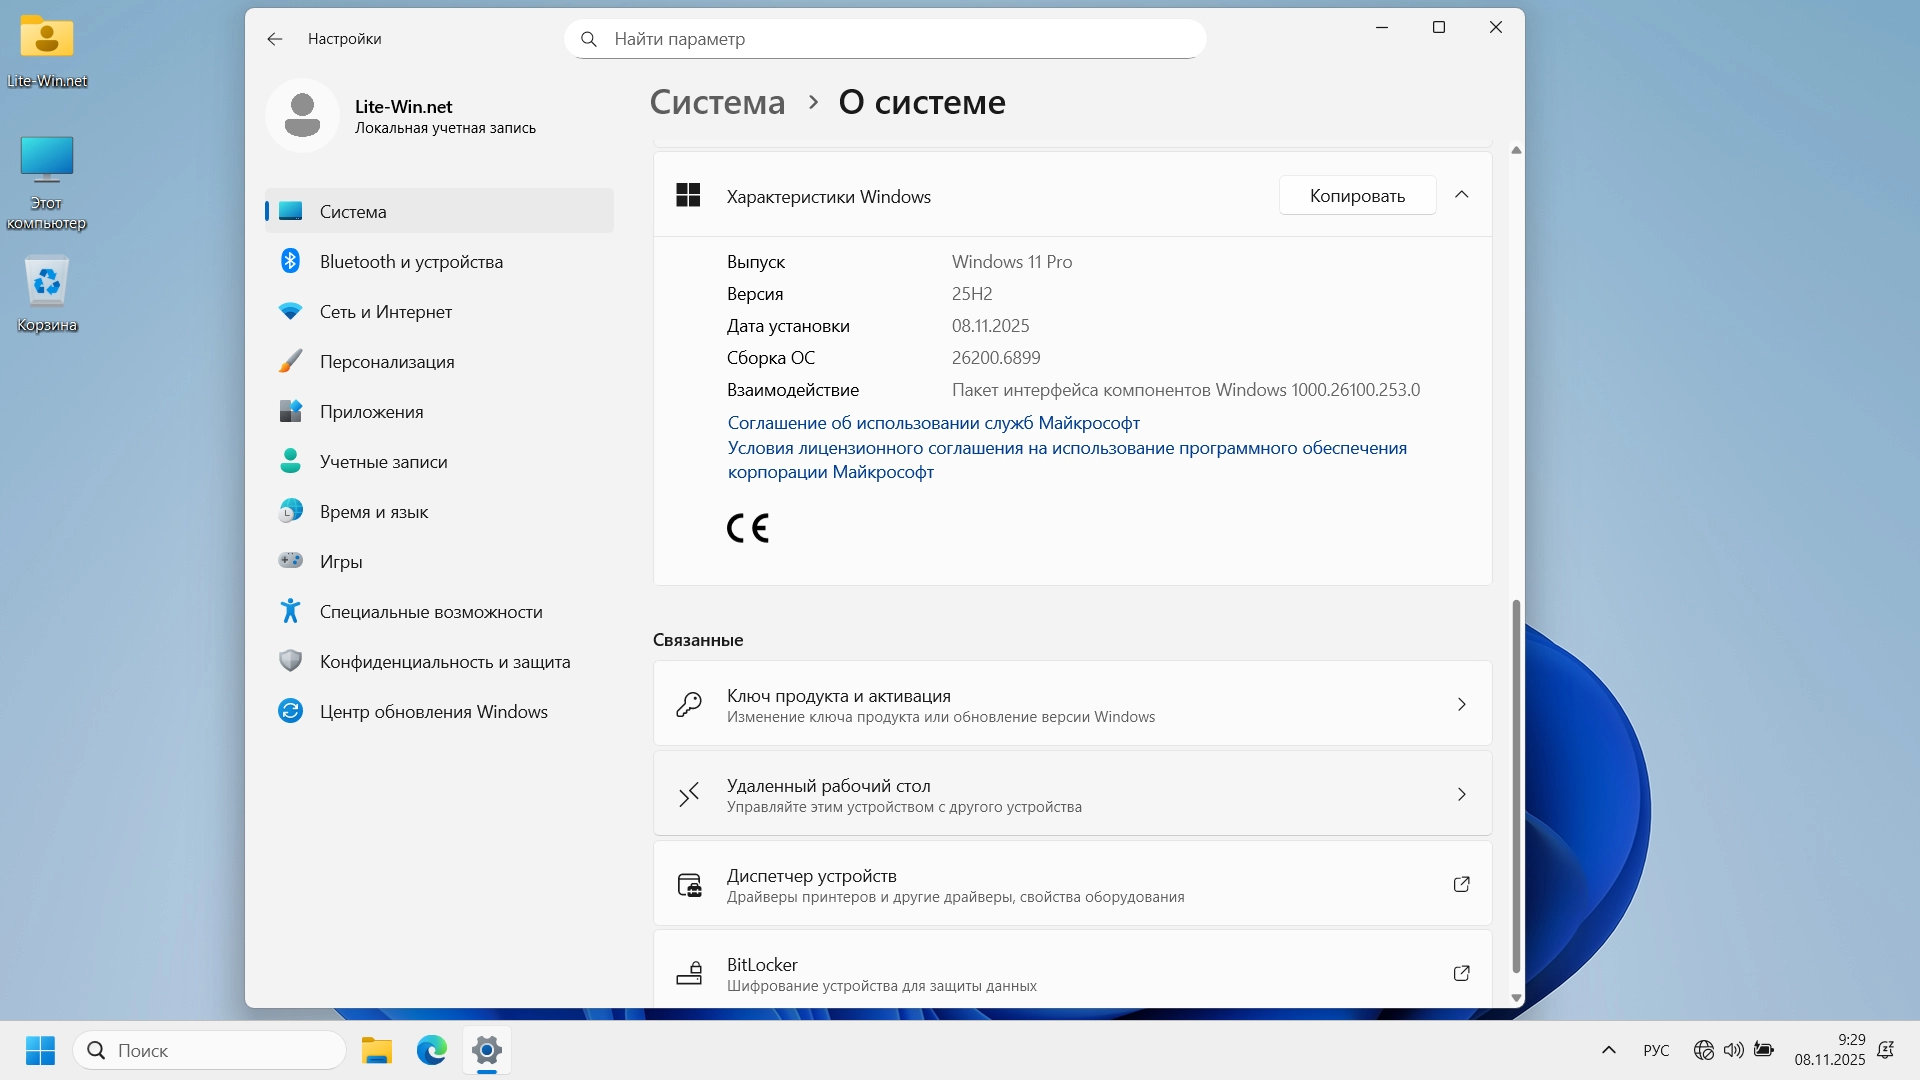
Task: Click the back arrow in Settings
Action: point(275,39)
